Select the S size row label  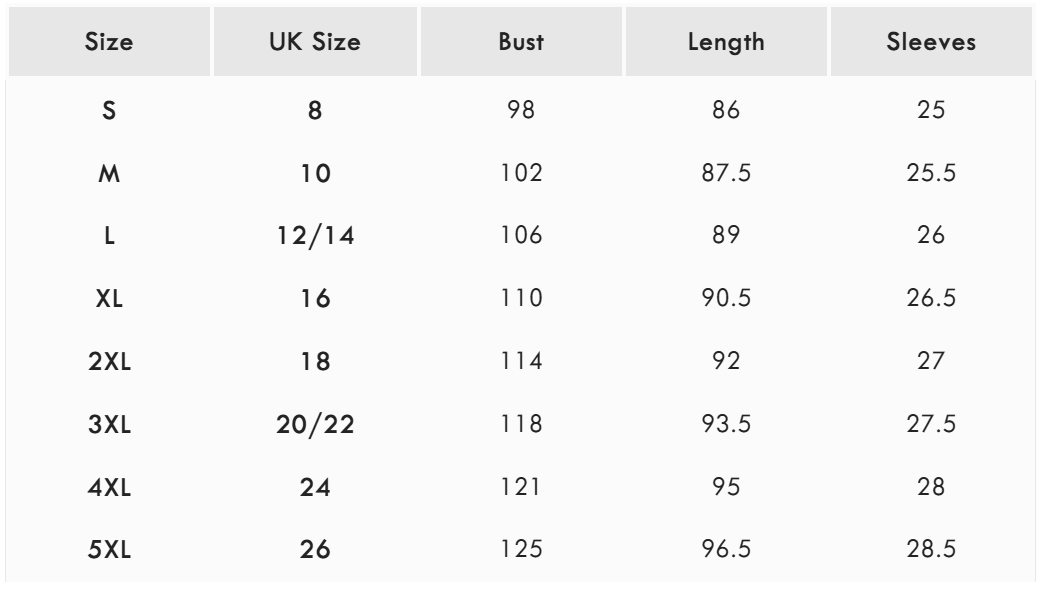[x=109, y=112]
